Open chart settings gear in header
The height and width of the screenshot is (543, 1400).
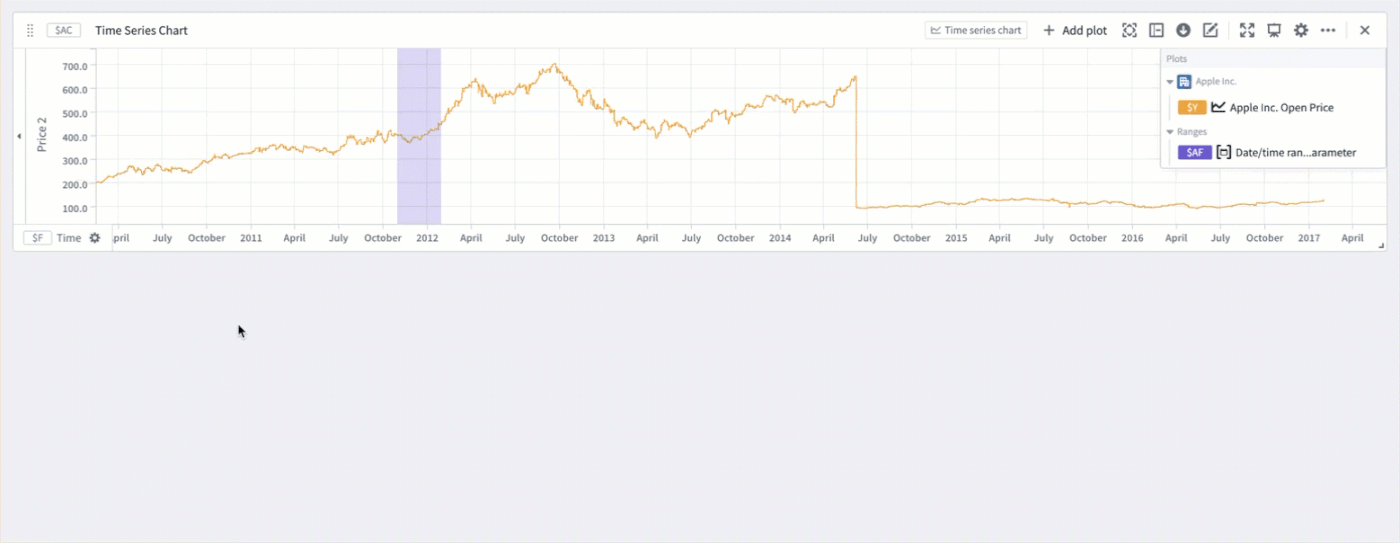pyautogui.click(x=1301, y=31)
